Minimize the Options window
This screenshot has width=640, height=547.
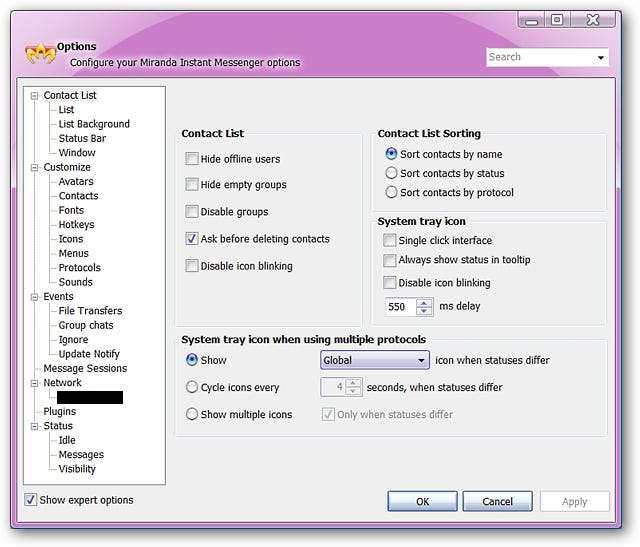pyautogui.click(x=531, y=20)
